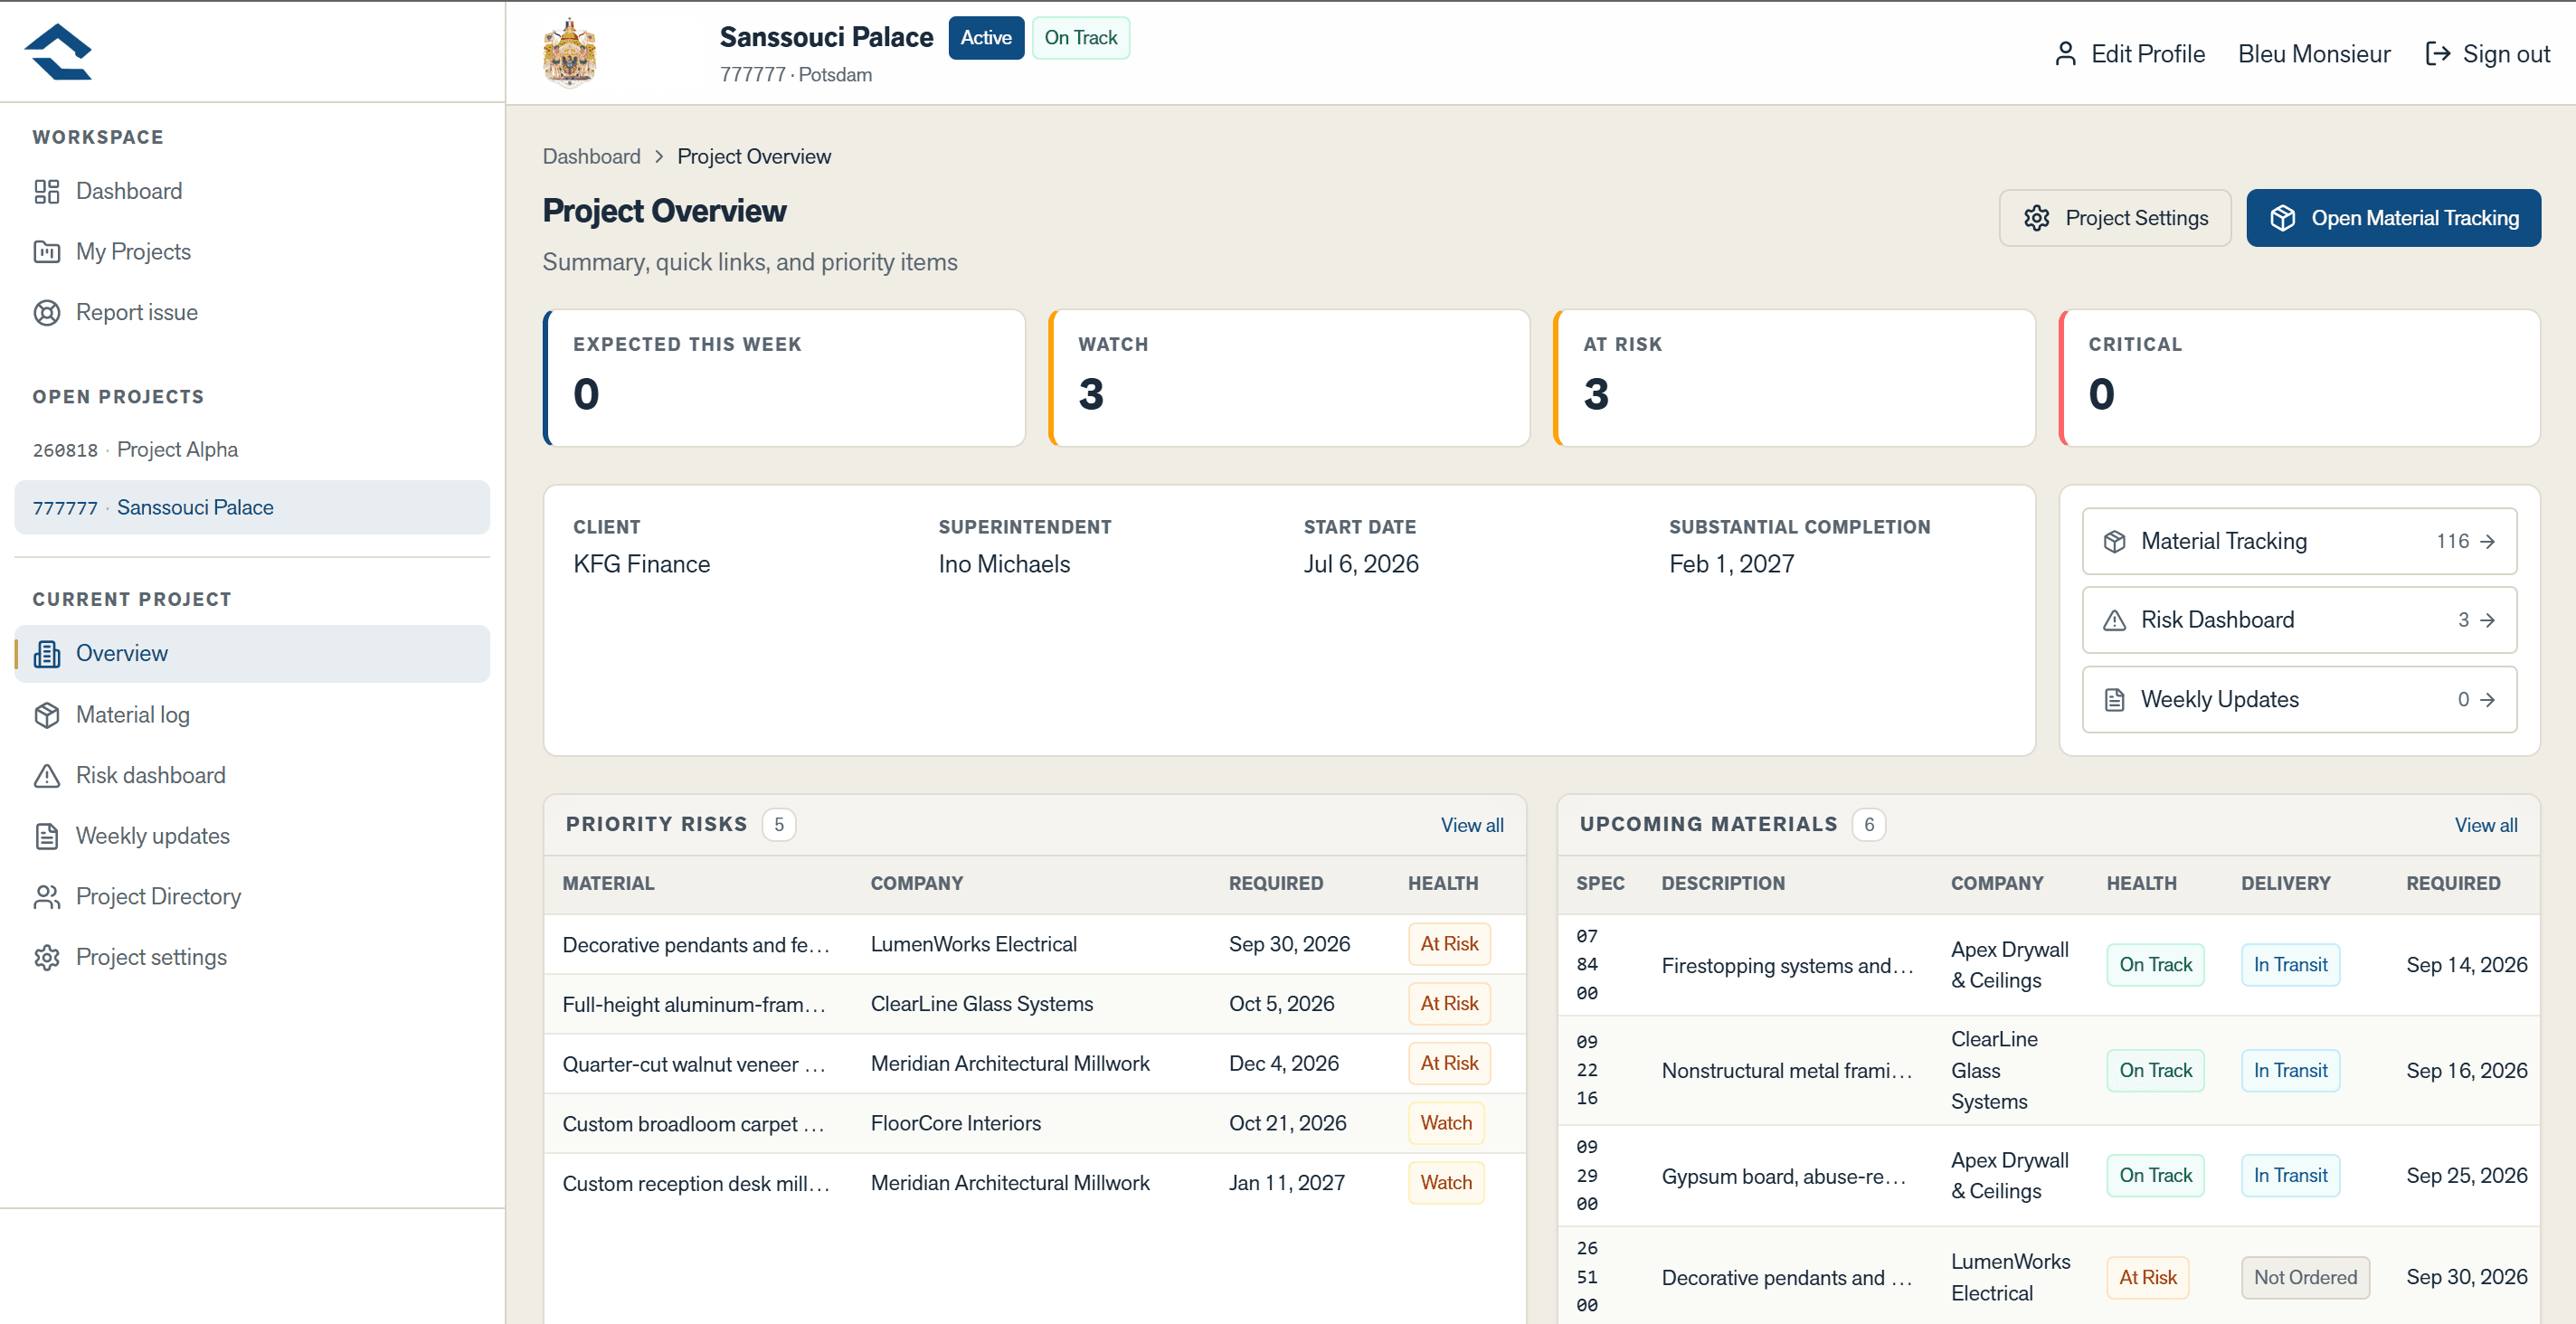Click the Not Ordered delivery badge

2305,1278
